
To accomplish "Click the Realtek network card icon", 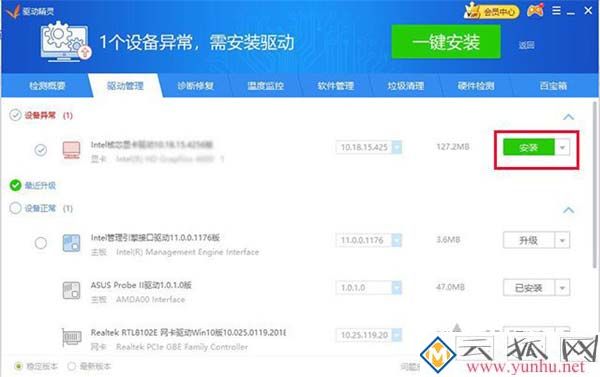I will [72, 337].
